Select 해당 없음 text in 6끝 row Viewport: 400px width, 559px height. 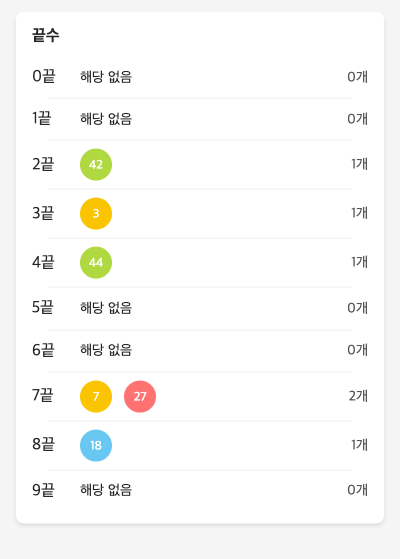pos(106,350)
